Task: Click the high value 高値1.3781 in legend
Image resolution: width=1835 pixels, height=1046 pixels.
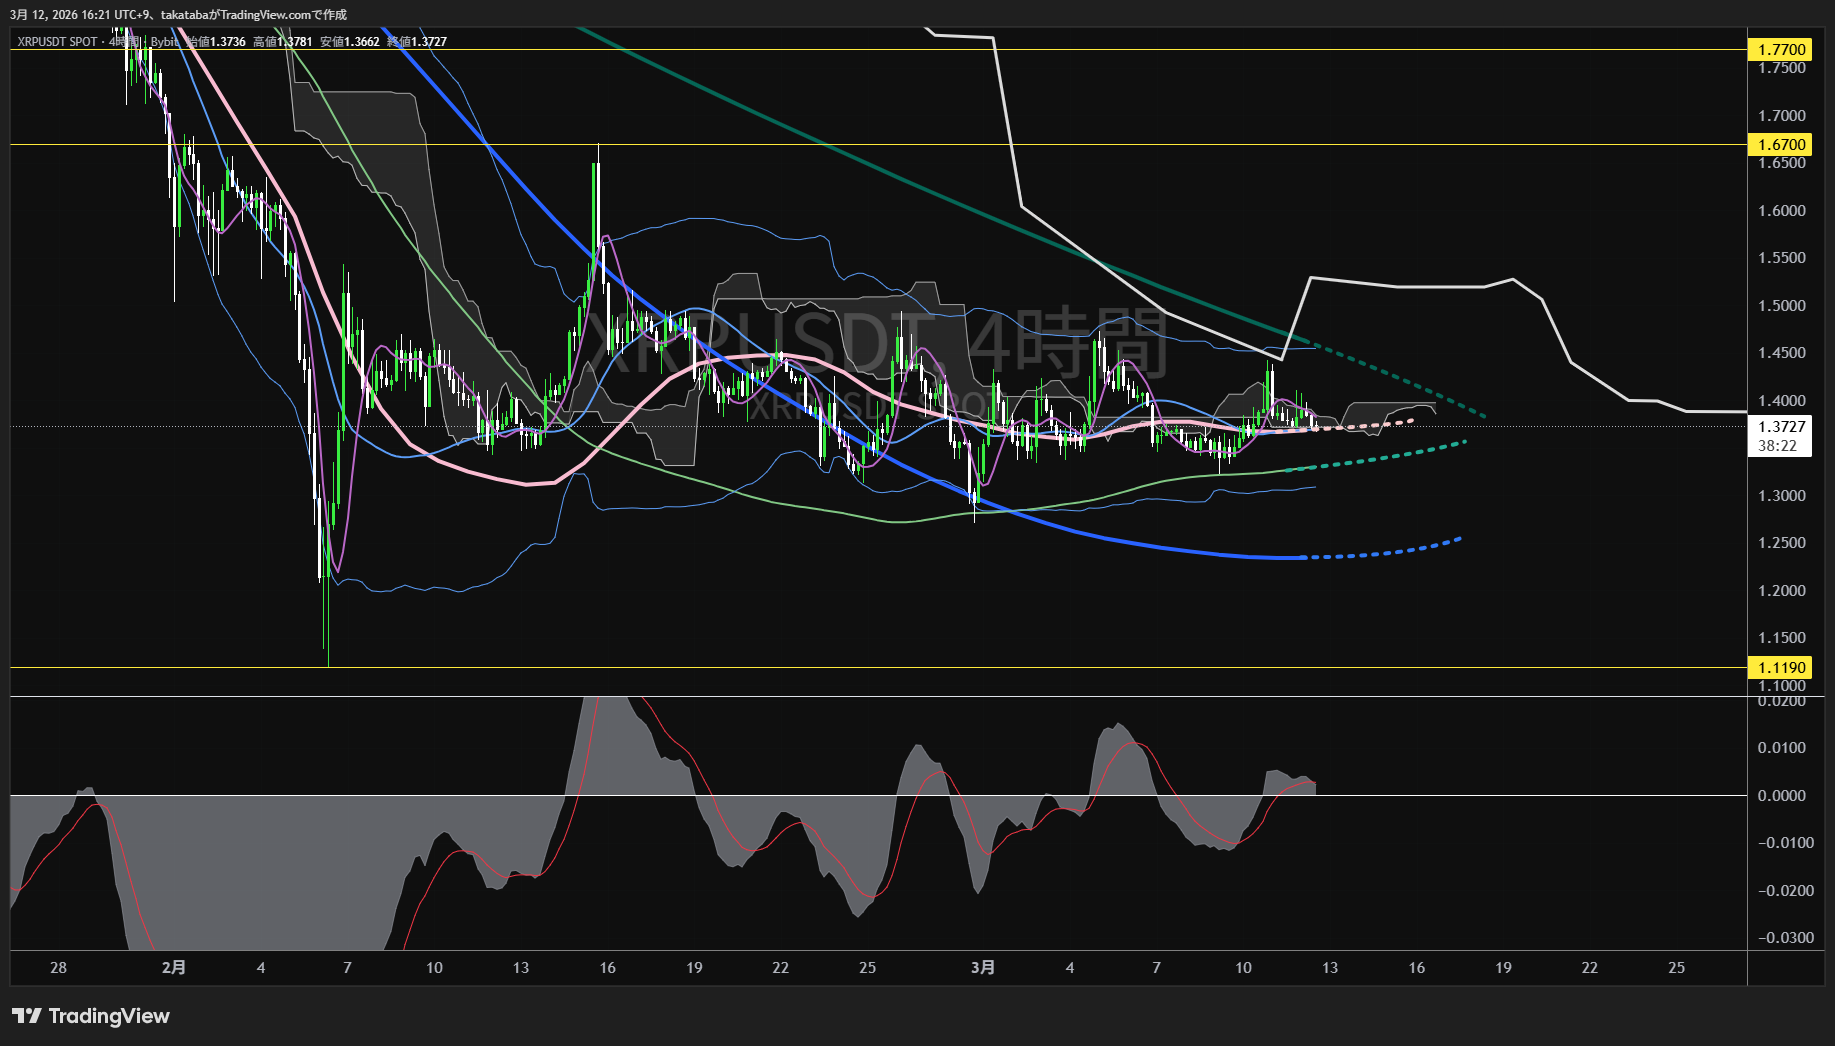Action: tap(283, 42)
